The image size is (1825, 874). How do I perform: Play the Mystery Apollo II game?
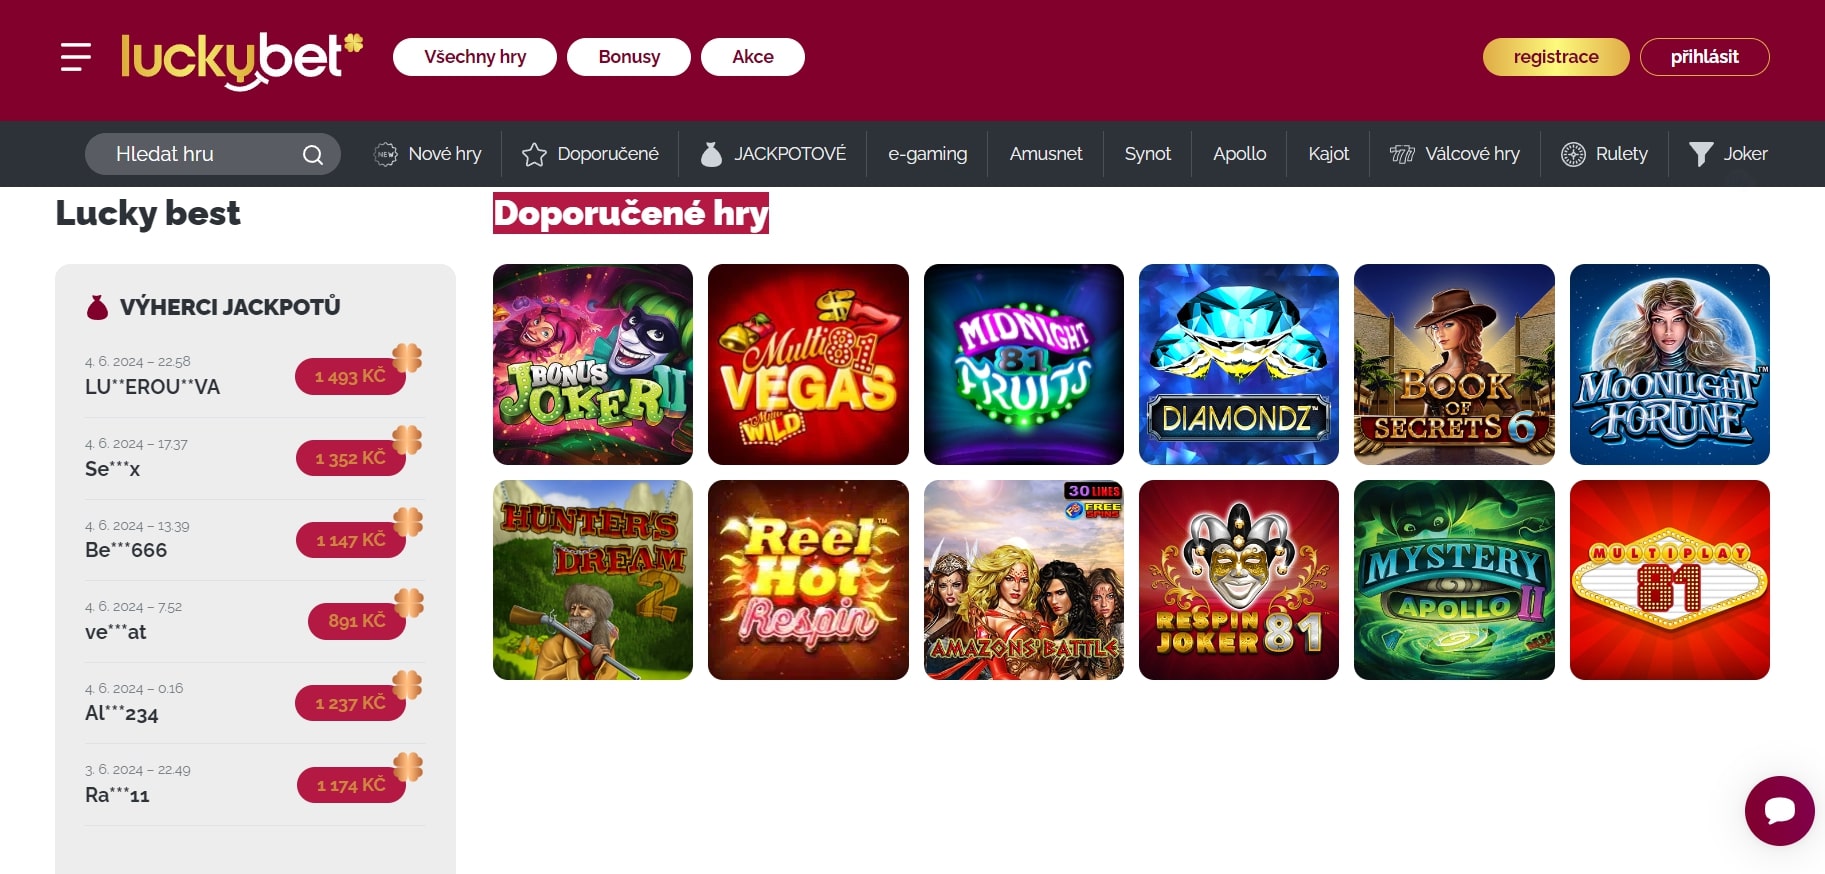1454,580
